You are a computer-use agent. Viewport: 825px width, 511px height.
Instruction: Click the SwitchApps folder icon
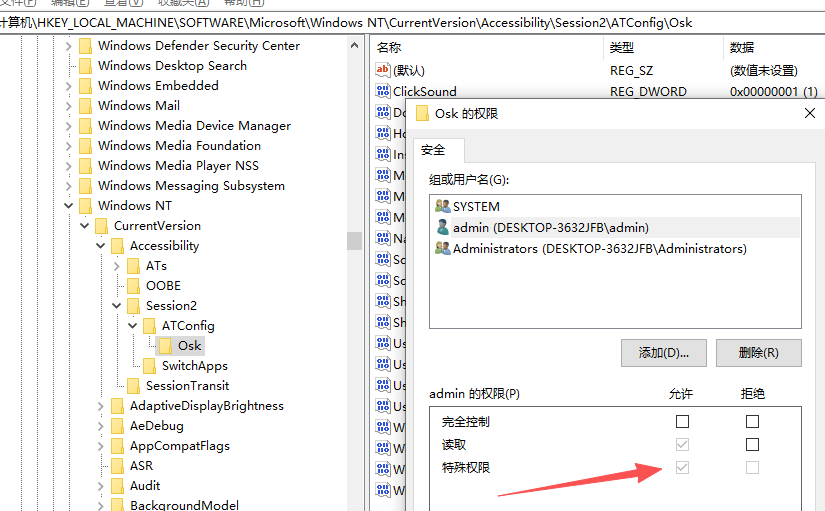[x=150, y=366]
